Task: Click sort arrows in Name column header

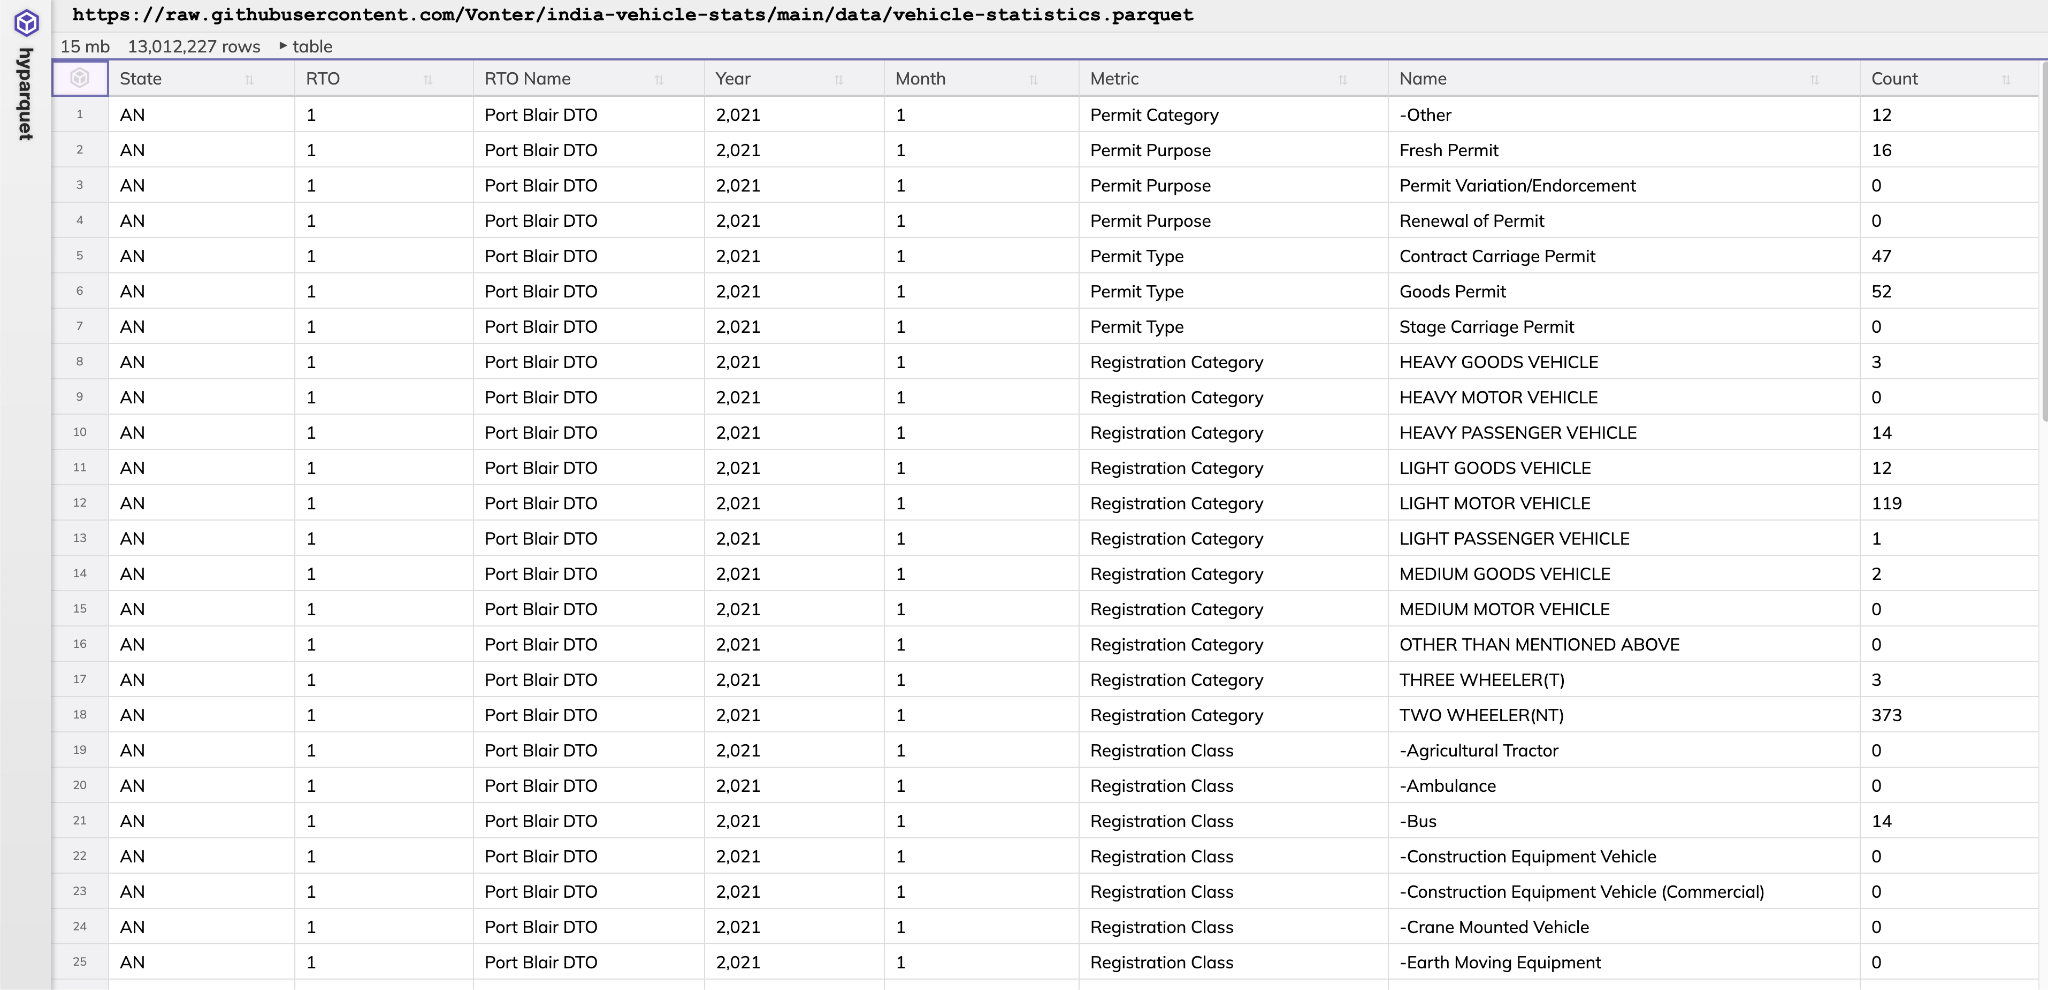Action: (x=1814, y=80)
